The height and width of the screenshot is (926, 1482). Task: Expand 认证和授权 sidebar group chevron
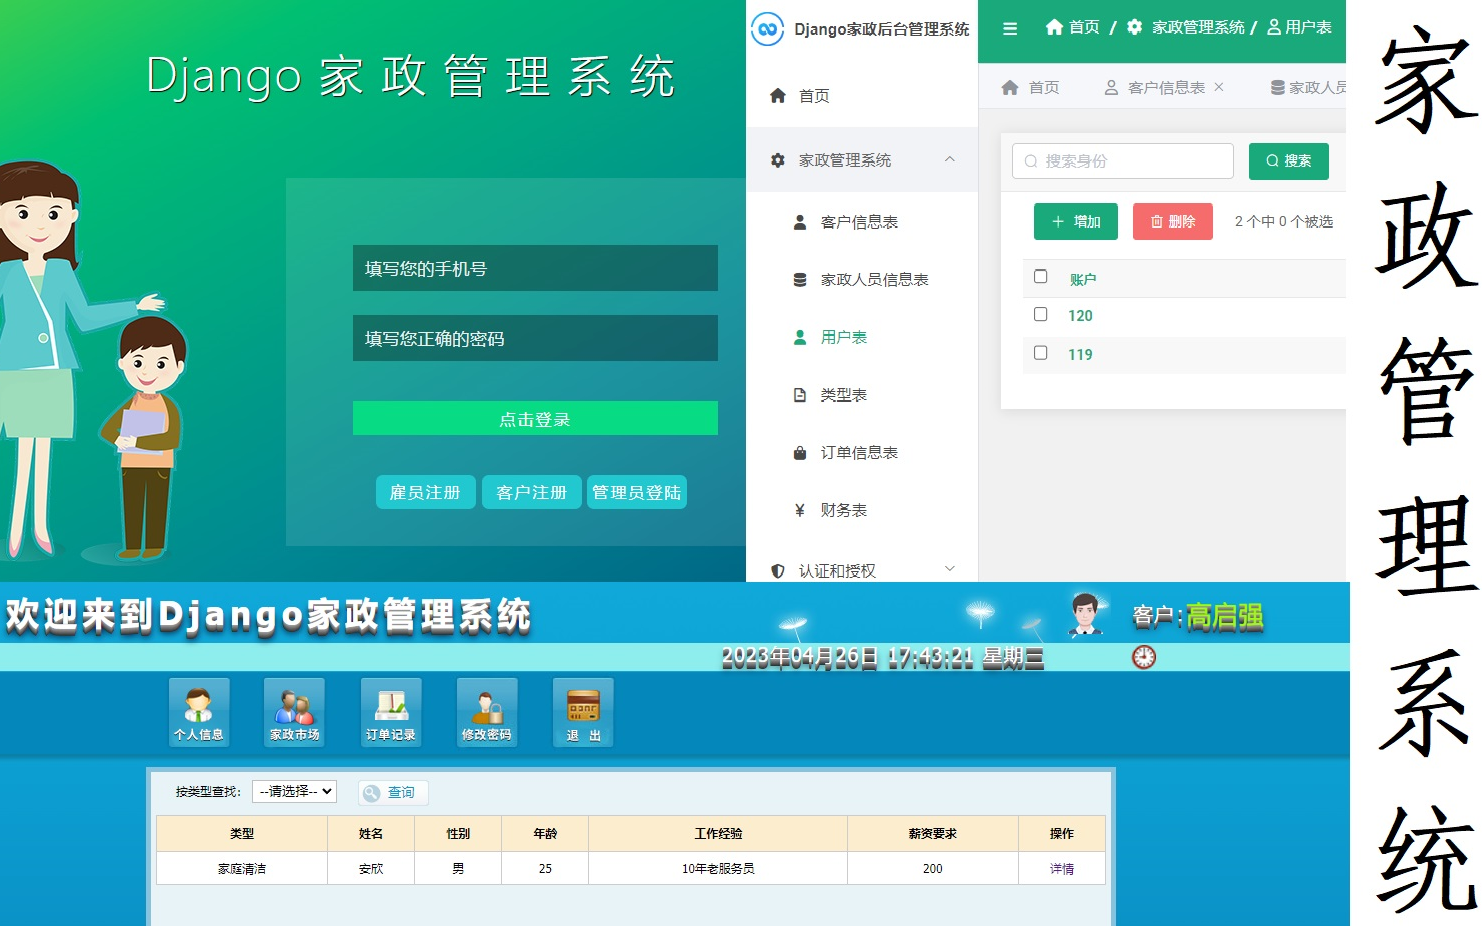tap(950, 569)
